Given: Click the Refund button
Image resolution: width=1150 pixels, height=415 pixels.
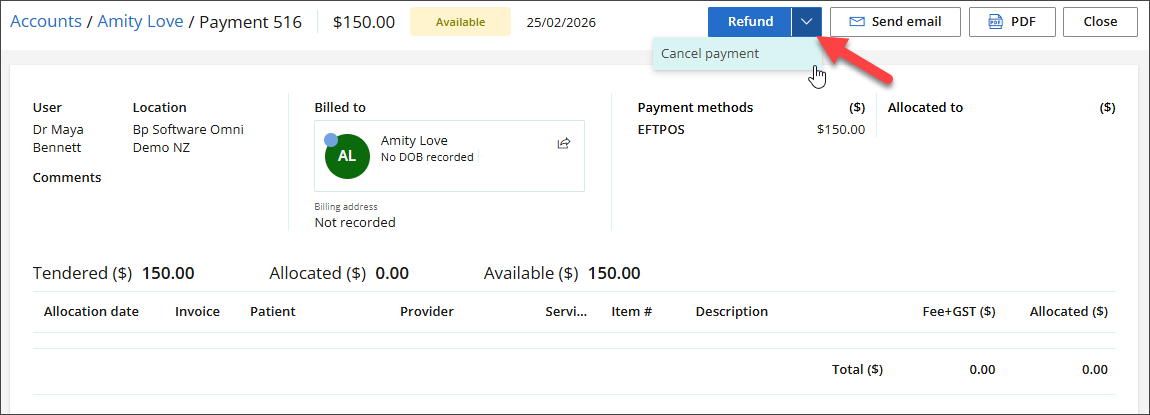Looking at the screenshot, I should 749,22.
